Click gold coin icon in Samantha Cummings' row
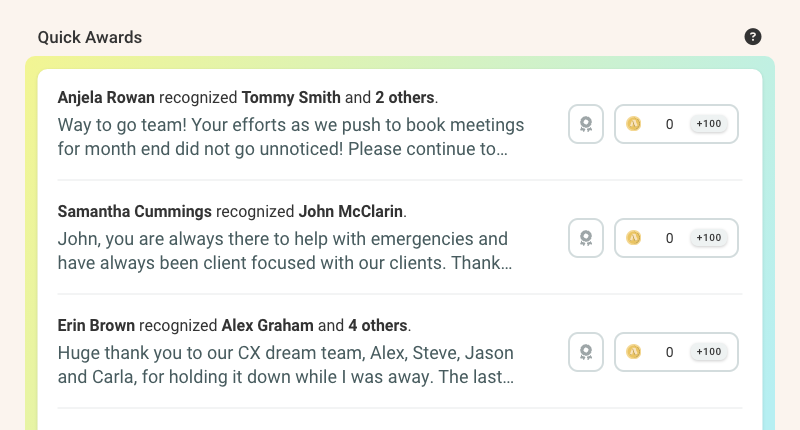The height and width of the screenshot is (430, 800). [x=633, y=238]
